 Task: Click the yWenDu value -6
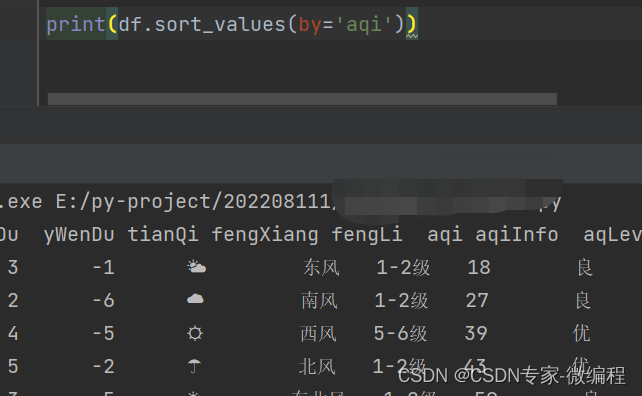point(104,301)
